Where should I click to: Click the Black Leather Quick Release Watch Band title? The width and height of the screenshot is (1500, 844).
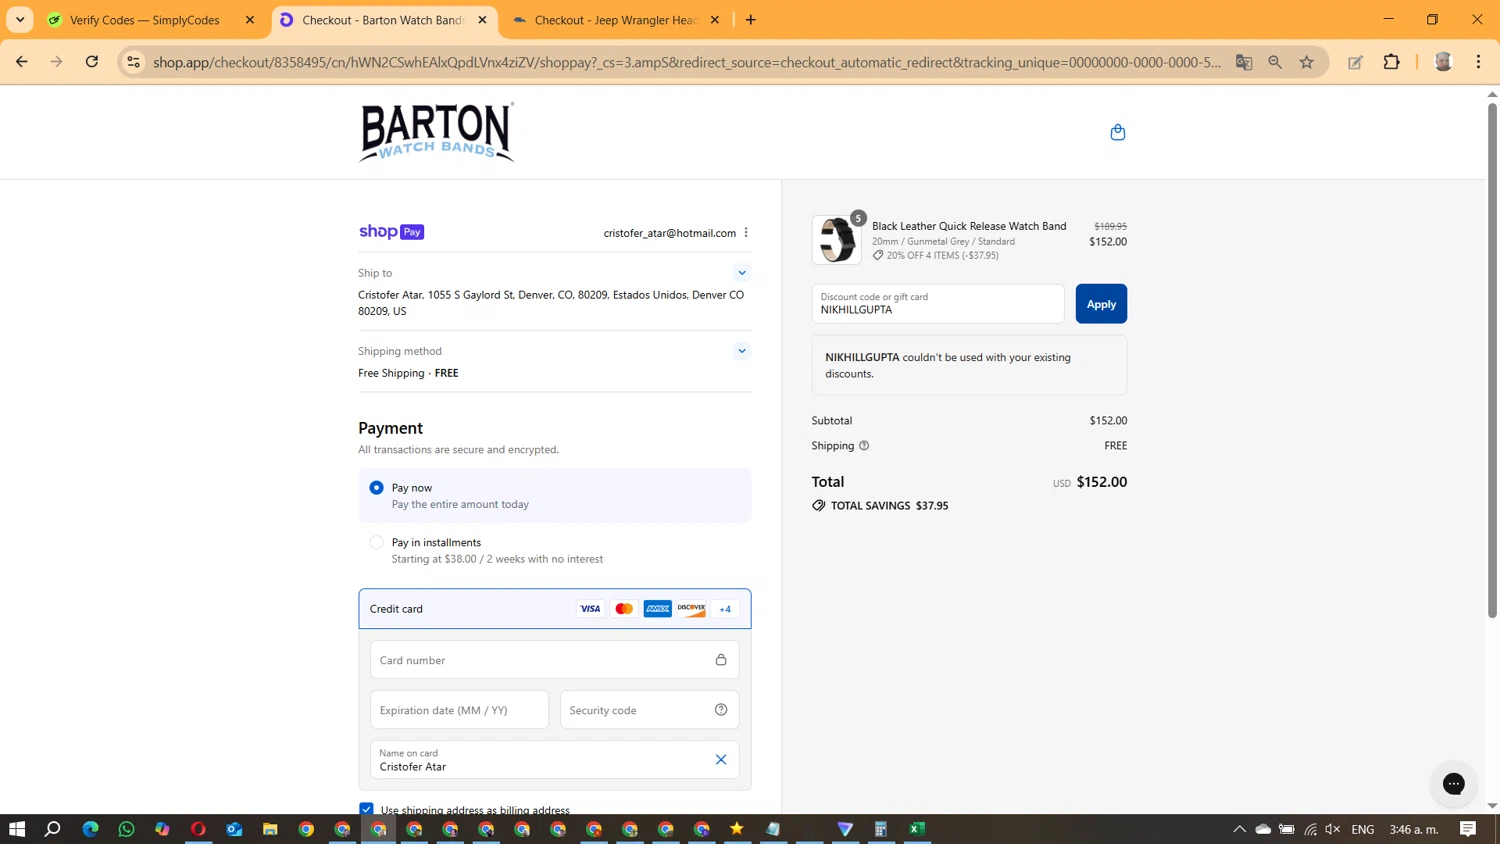coord(969,226)
